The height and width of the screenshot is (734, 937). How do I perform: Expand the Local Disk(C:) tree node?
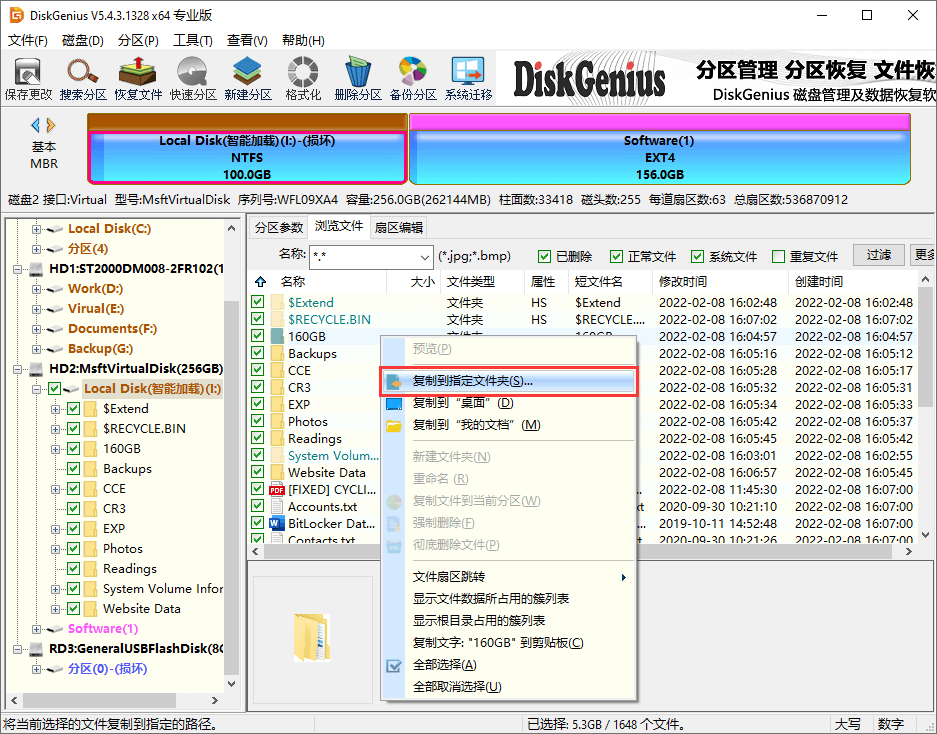36,229
